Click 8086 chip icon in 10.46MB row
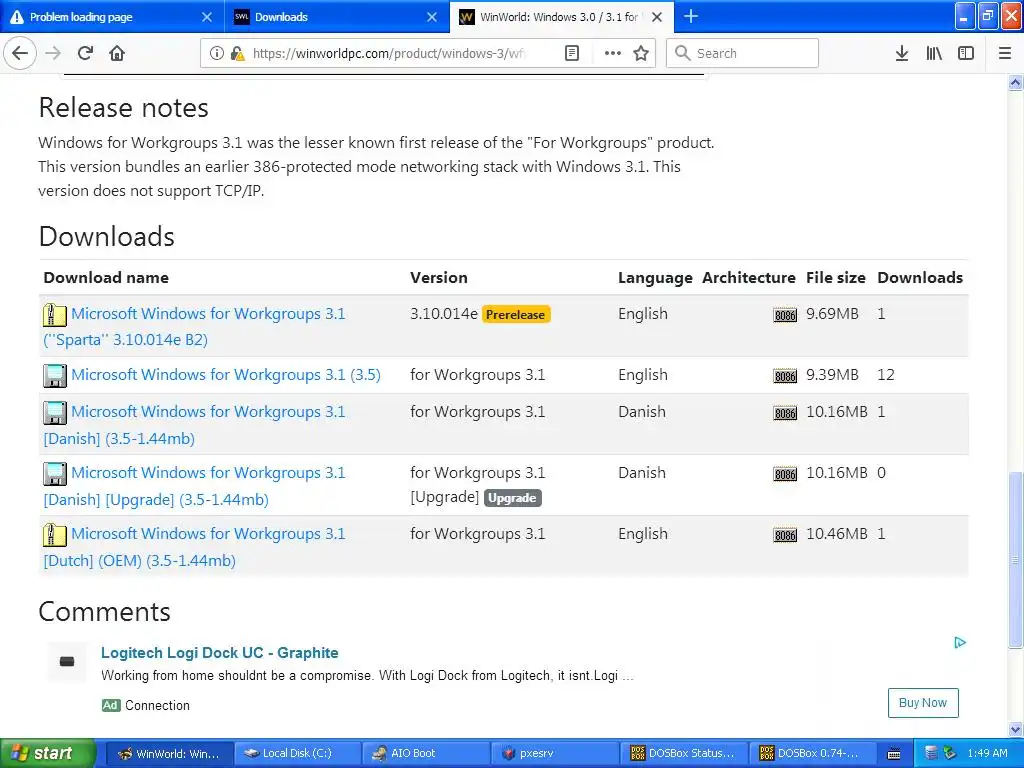Screen dimensions: 1024x768 point(784,536)
